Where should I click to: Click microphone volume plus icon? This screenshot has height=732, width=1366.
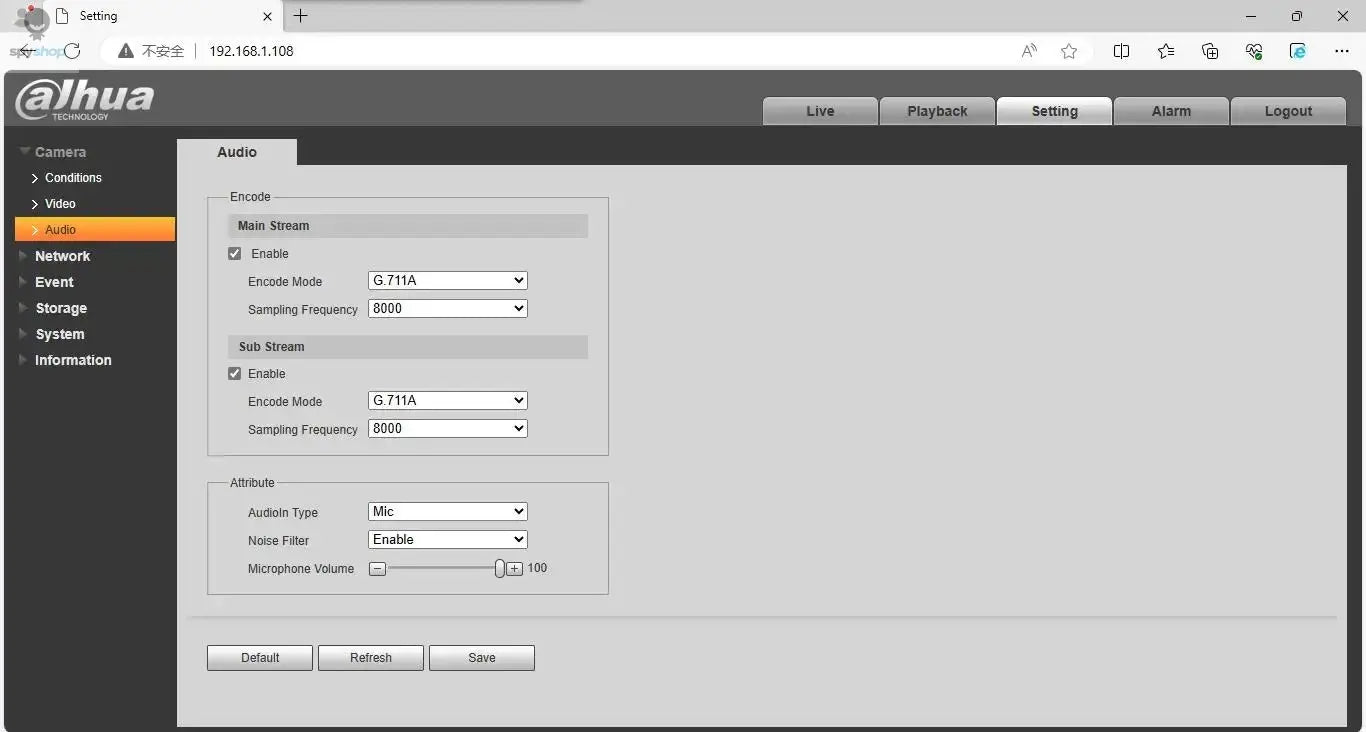(514, 569)
